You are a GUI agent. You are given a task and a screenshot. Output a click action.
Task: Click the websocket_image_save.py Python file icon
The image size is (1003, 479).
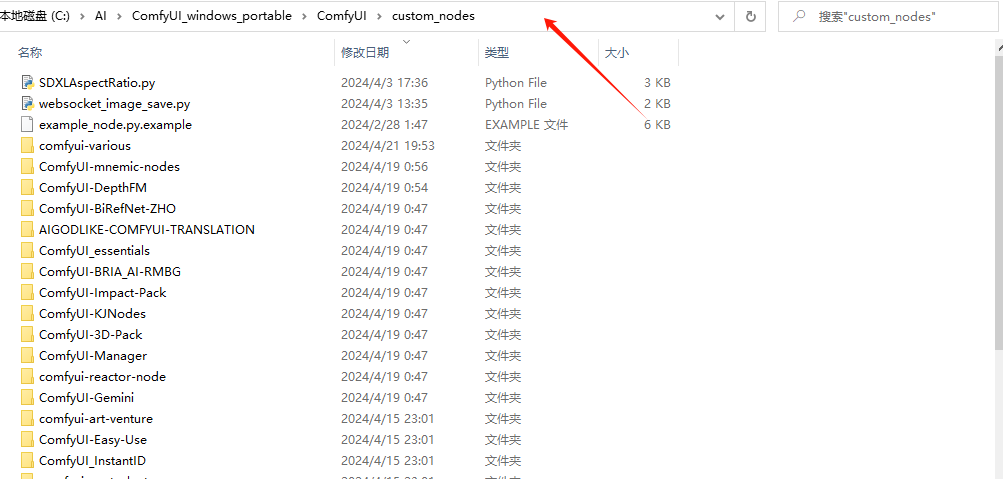tap(27, 104)
